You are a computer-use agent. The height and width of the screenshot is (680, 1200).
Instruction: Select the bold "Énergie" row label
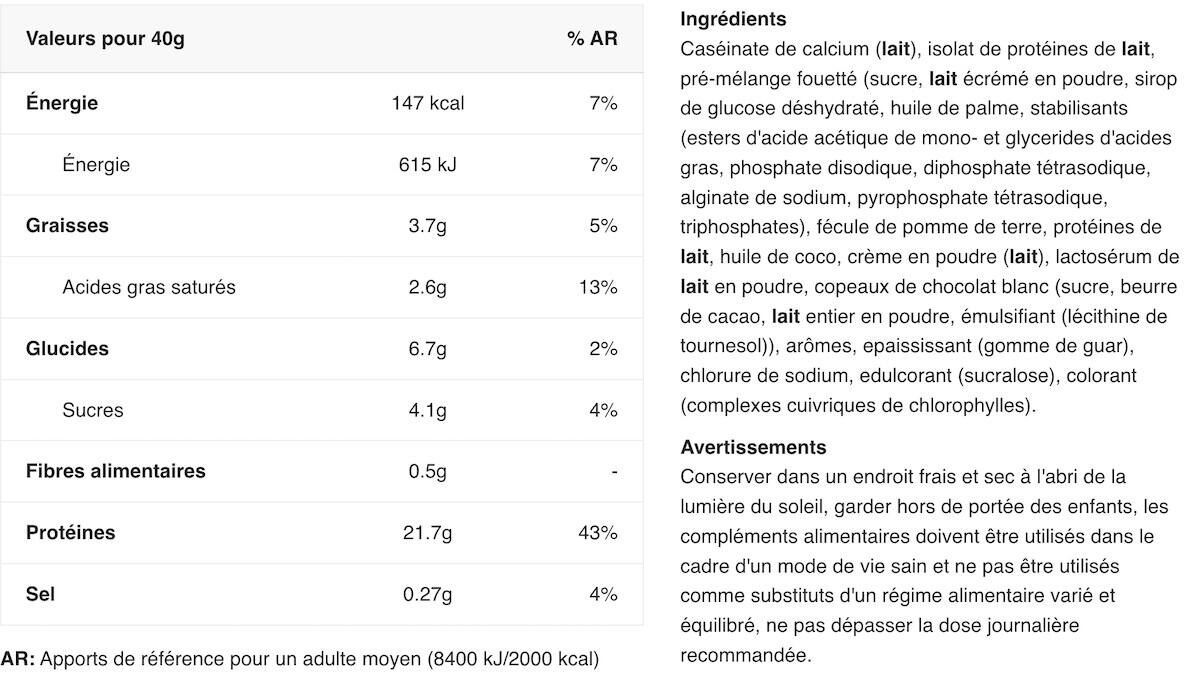(x=62, y=103)
